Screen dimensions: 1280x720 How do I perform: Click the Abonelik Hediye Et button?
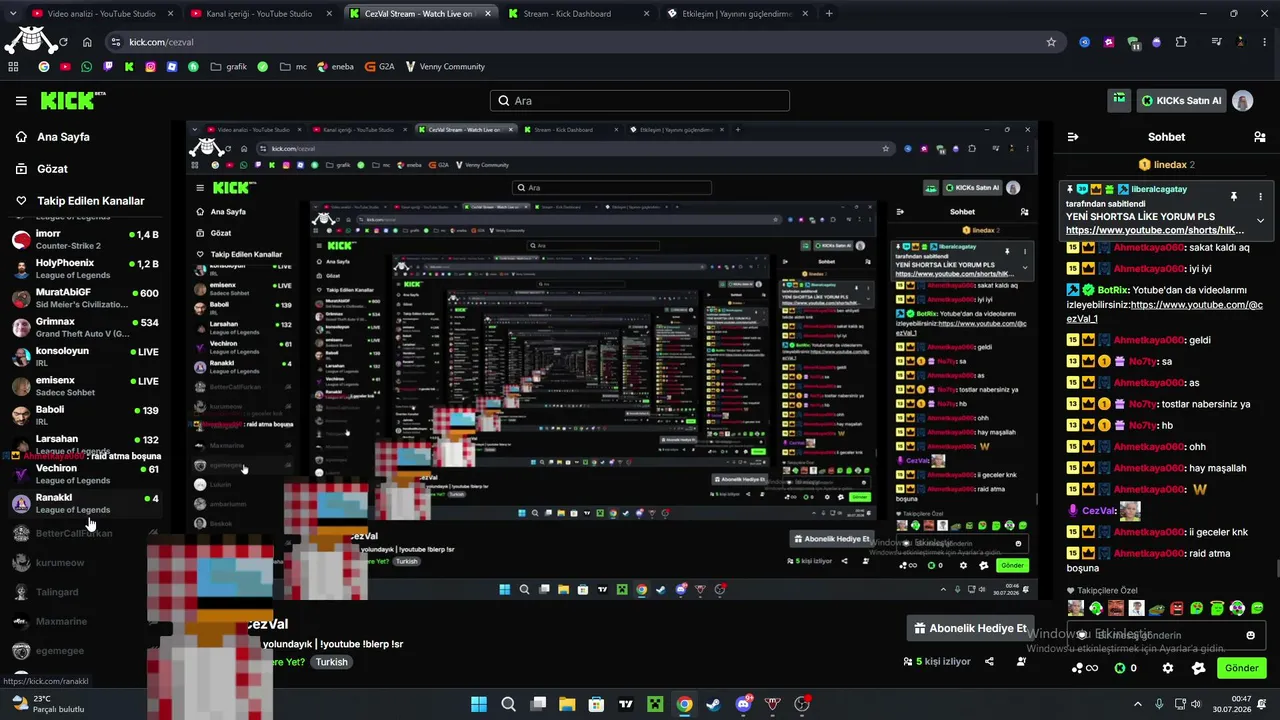point(969,628)
